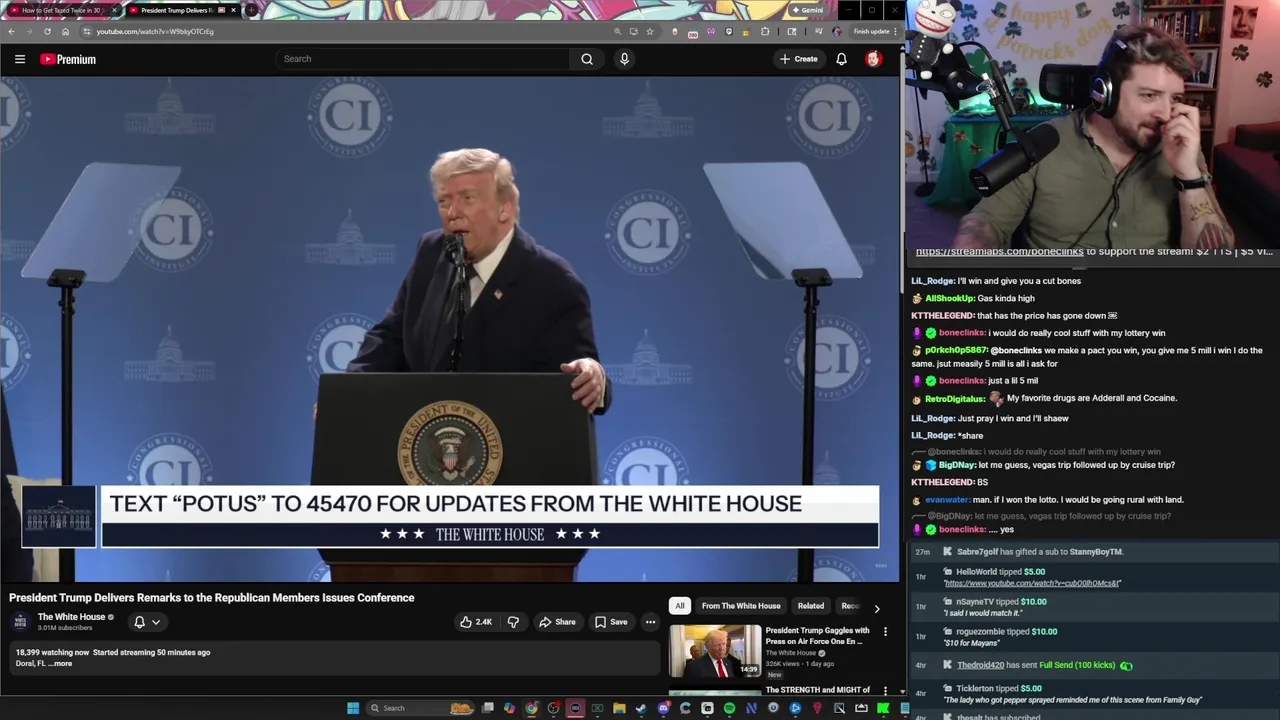Open The White House channel name link
The height and width of the screenshot is (720, 1280).
coord(71,617)
